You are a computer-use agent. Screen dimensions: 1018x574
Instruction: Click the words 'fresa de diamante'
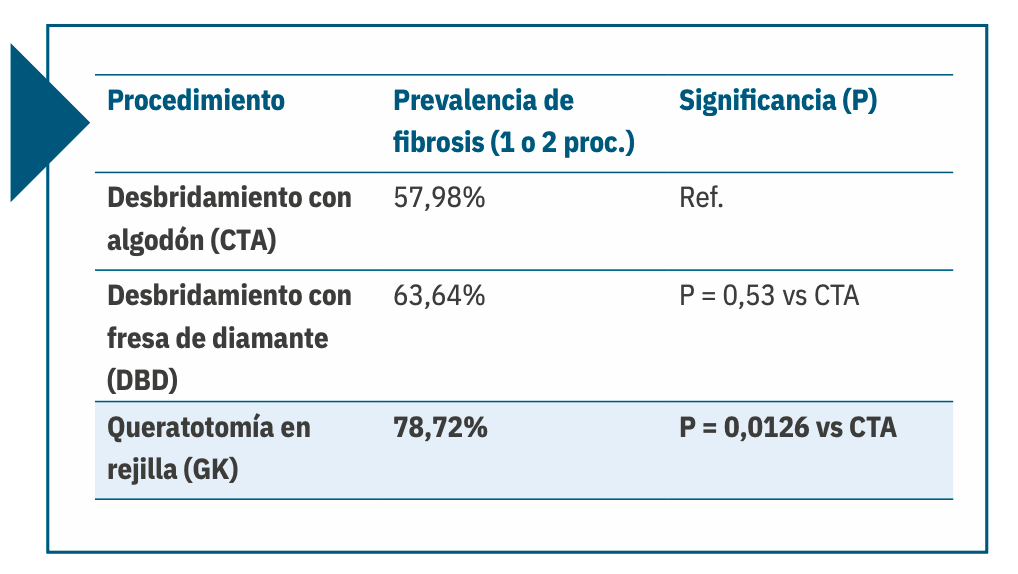pyautogui.click(x=217, y=338)
